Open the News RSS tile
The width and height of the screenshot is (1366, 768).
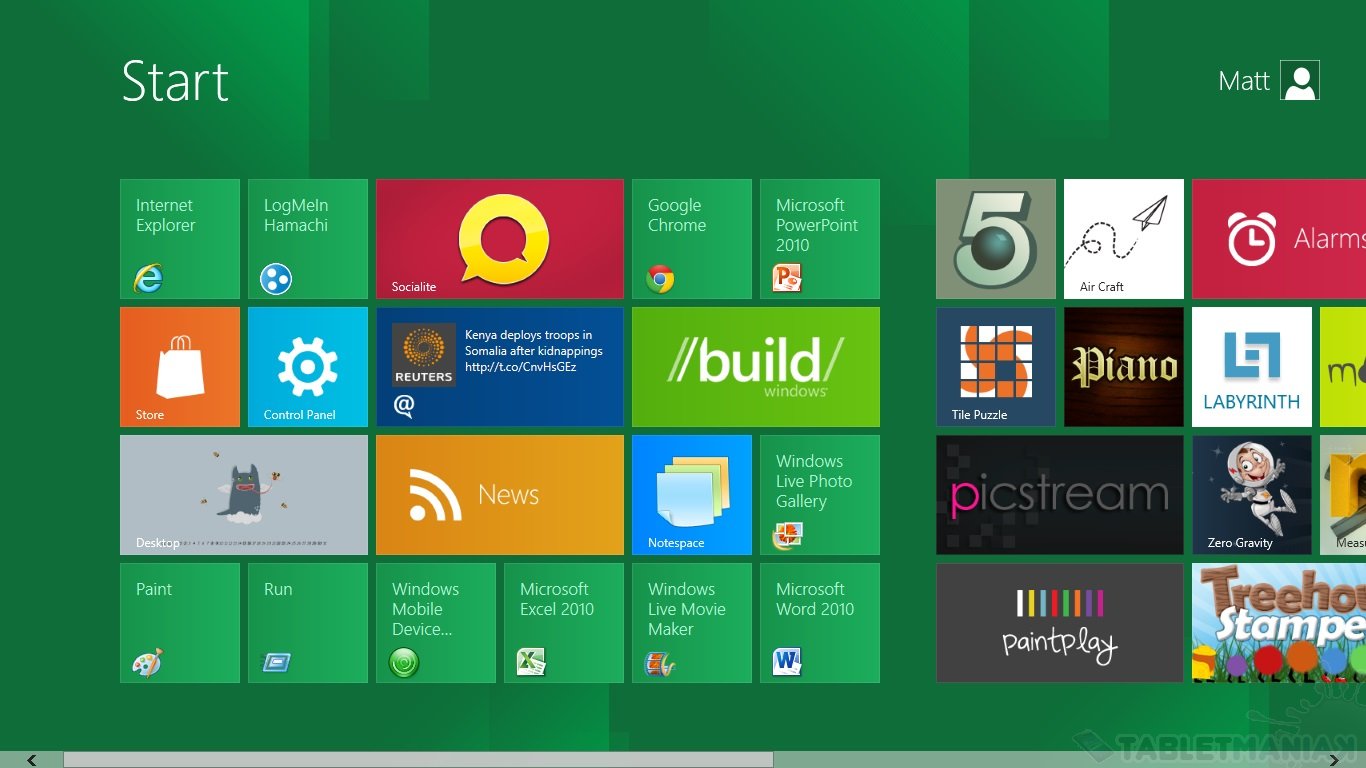[x=500, y=495]
